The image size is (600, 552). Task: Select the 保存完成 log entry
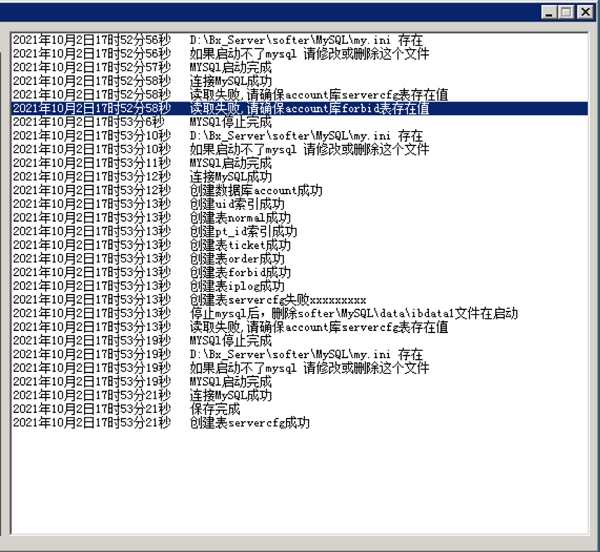point(215,409)
